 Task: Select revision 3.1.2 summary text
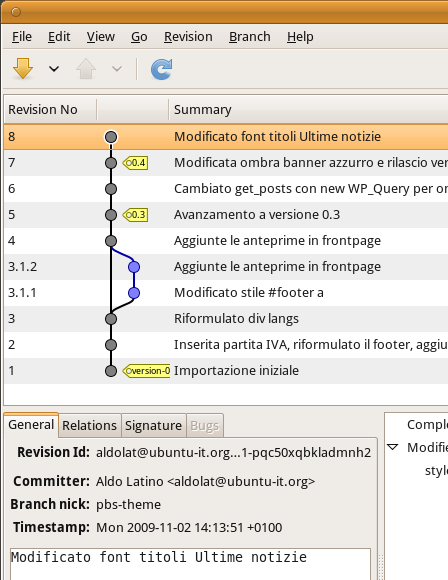(x=277, y=267)
